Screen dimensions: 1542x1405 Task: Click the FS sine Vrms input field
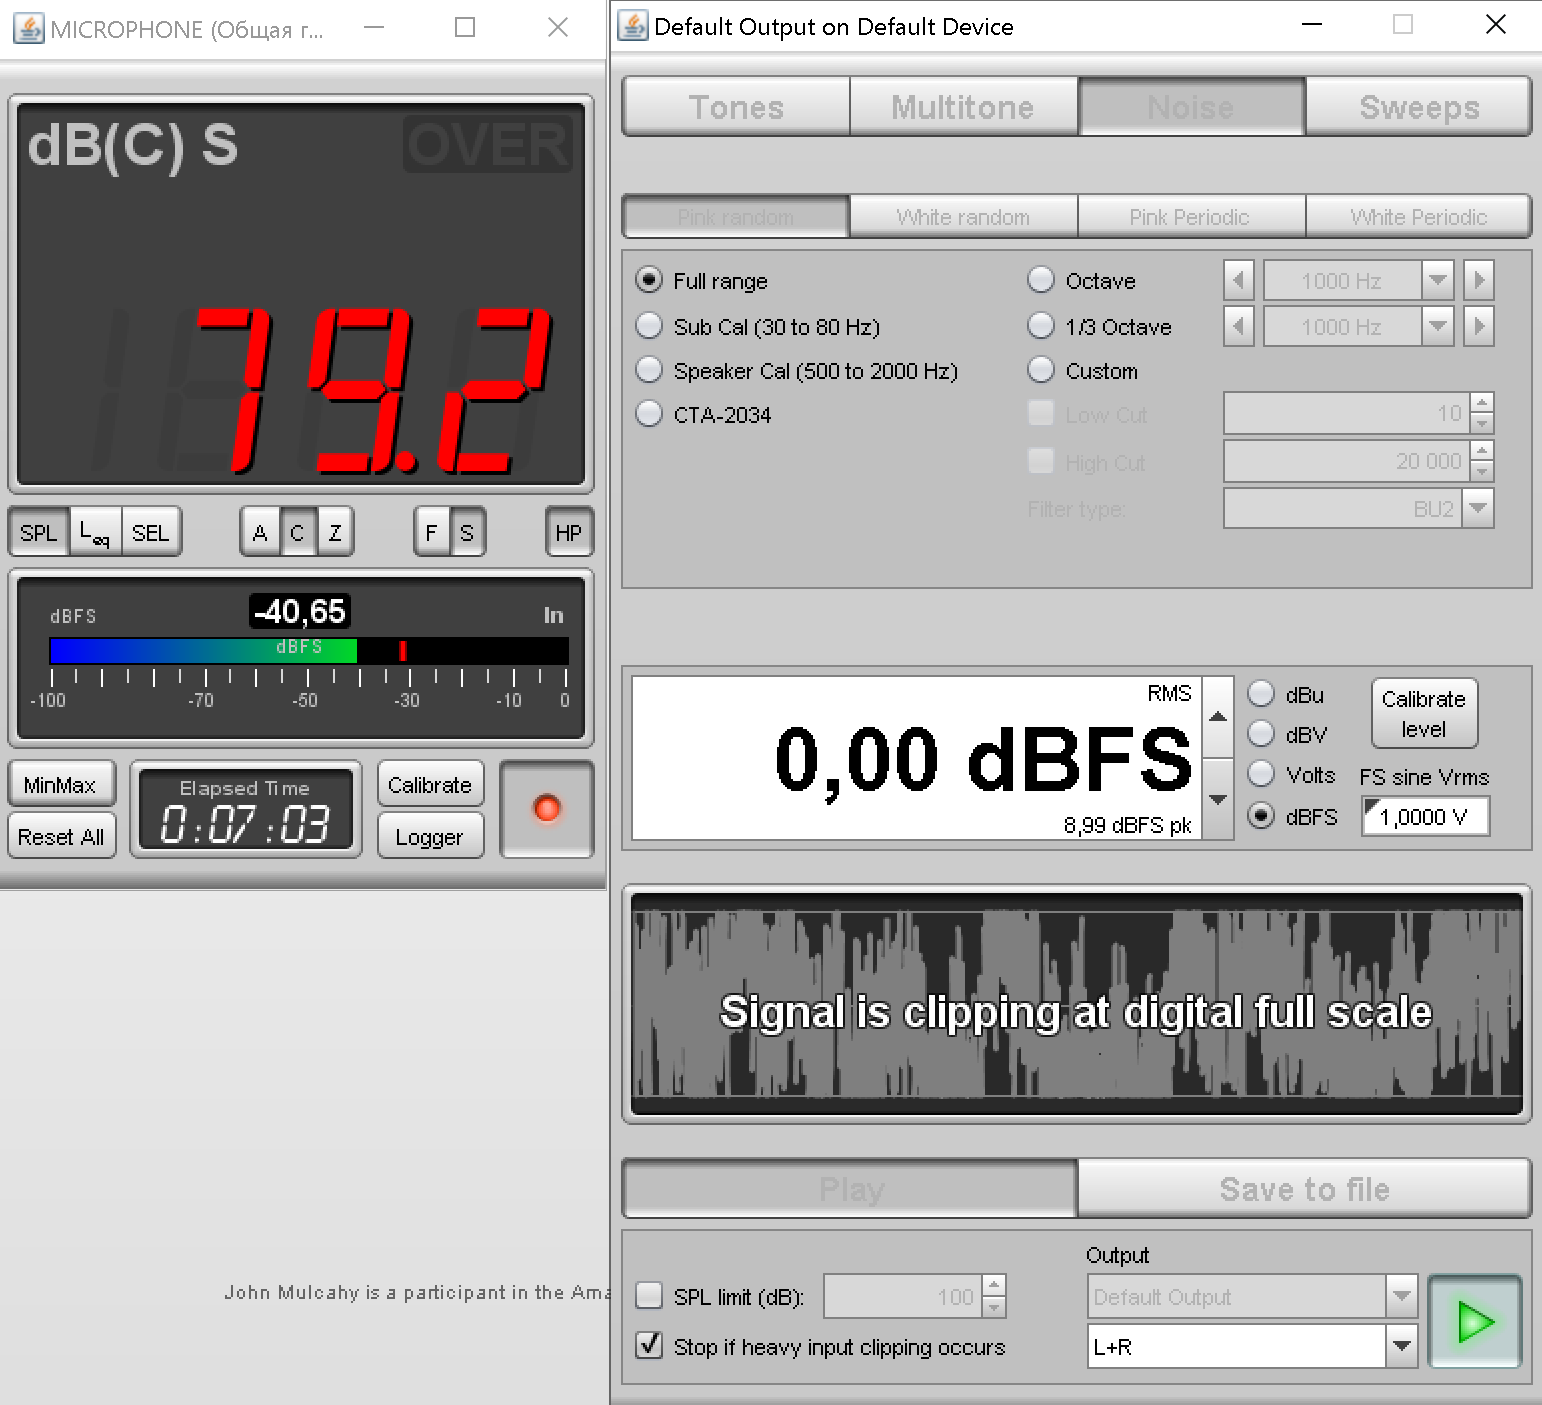pos(1425,817)
